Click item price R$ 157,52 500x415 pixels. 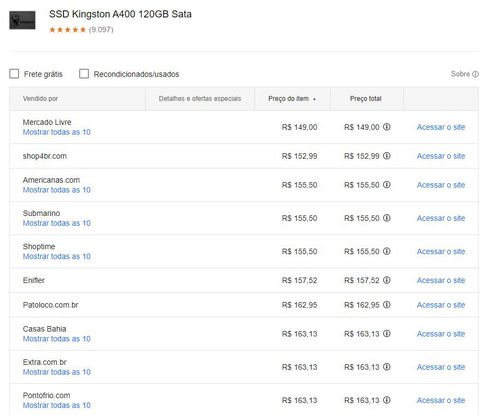pyautogui.click(x=299, y=280)
